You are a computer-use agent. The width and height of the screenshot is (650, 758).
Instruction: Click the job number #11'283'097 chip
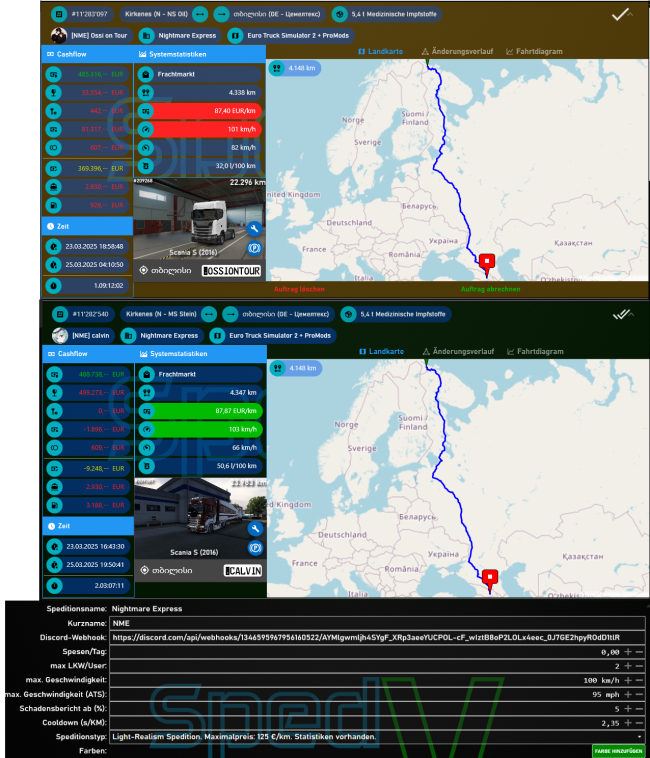point(82,14)
